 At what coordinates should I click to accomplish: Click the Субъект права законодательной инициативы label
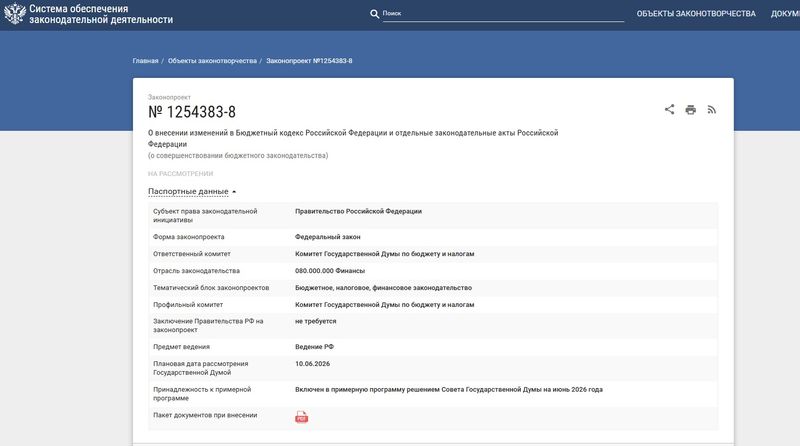point(205,215)
